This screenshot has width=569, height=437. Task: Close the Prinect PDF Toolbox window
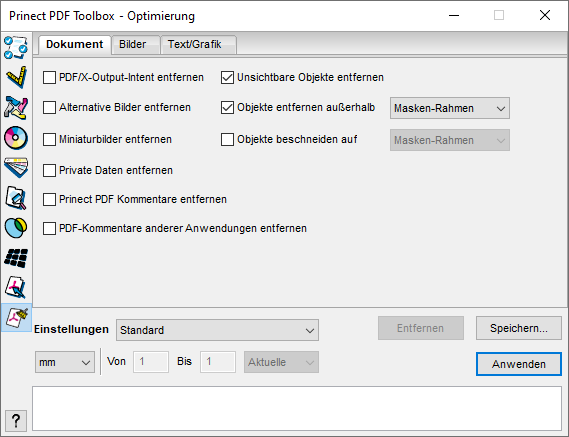[x=545, y=15]
